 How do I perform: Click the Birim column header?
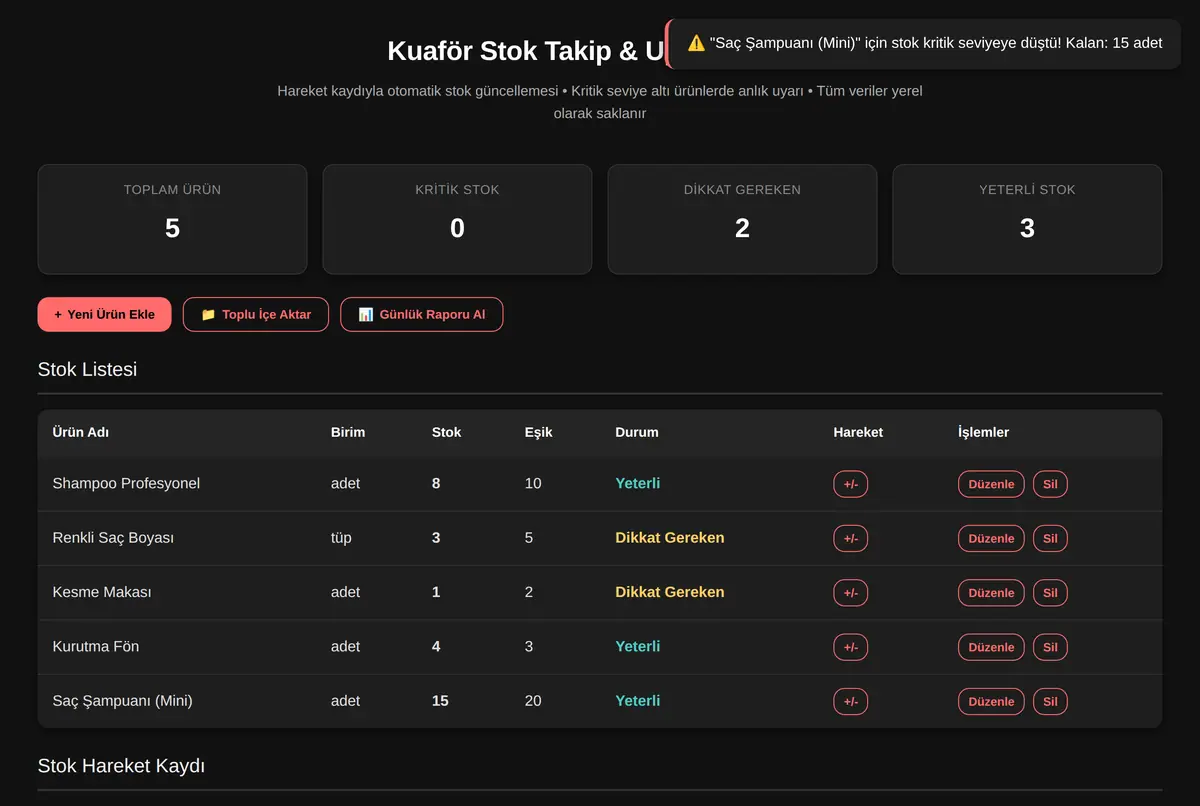point(348,432)
